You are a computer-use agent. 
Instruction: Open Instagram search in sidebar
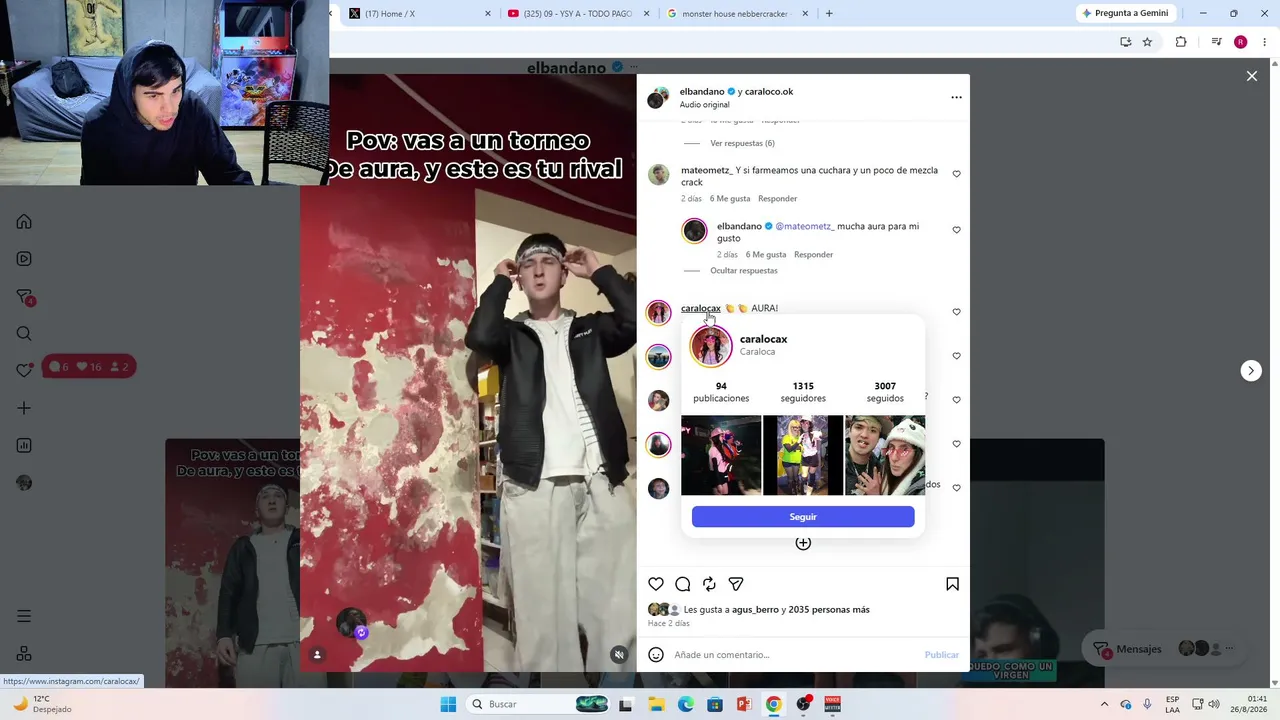pyautogui.click(x=24, y=334)
